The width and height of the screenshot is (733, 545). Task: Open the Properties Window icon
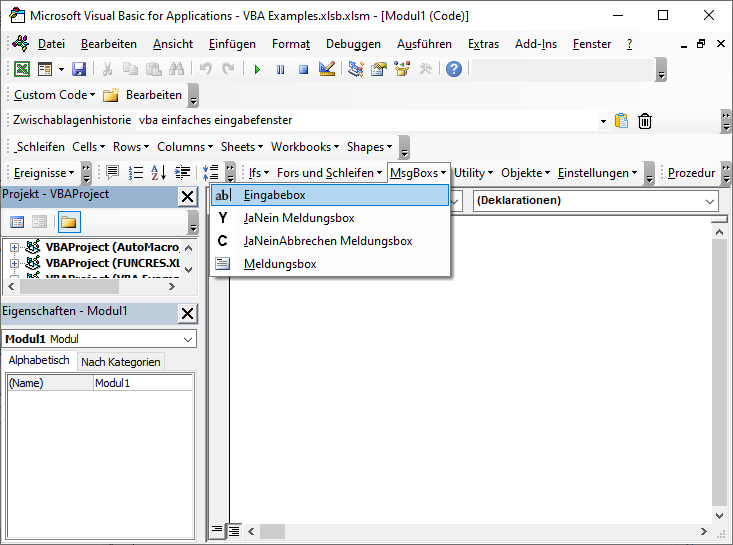pos(379,69)
